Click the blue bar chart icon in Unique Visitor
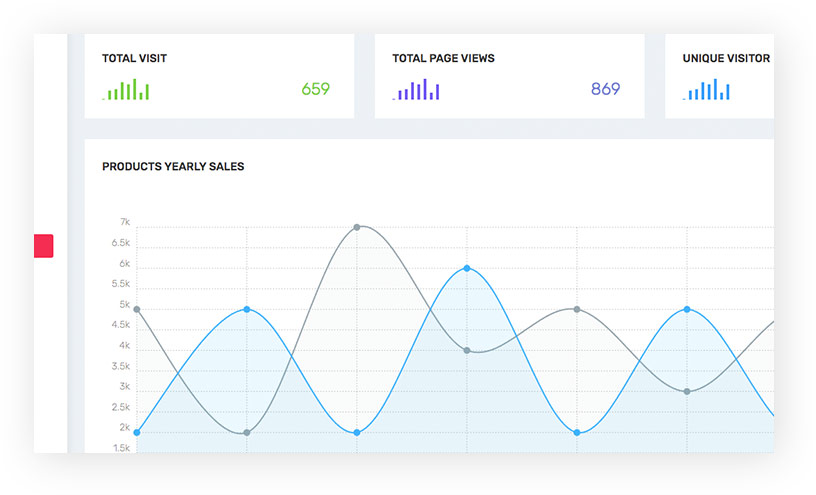This screenshot has width=816, height=495. (x=707, y=90)
